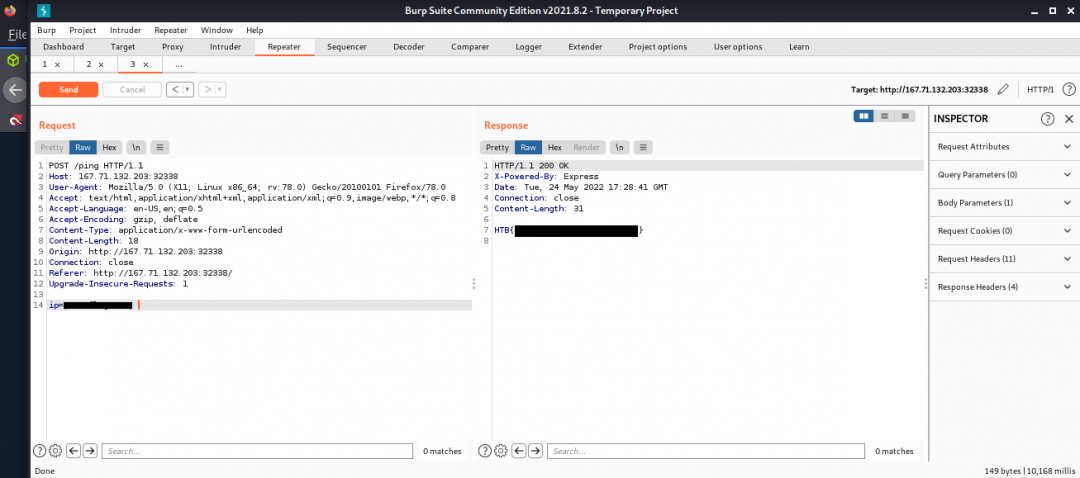Viewport: 1080px width, 478px height.
Task: Select Render view in Response panel
Action: pyautogui.click(x=586, y=147)
